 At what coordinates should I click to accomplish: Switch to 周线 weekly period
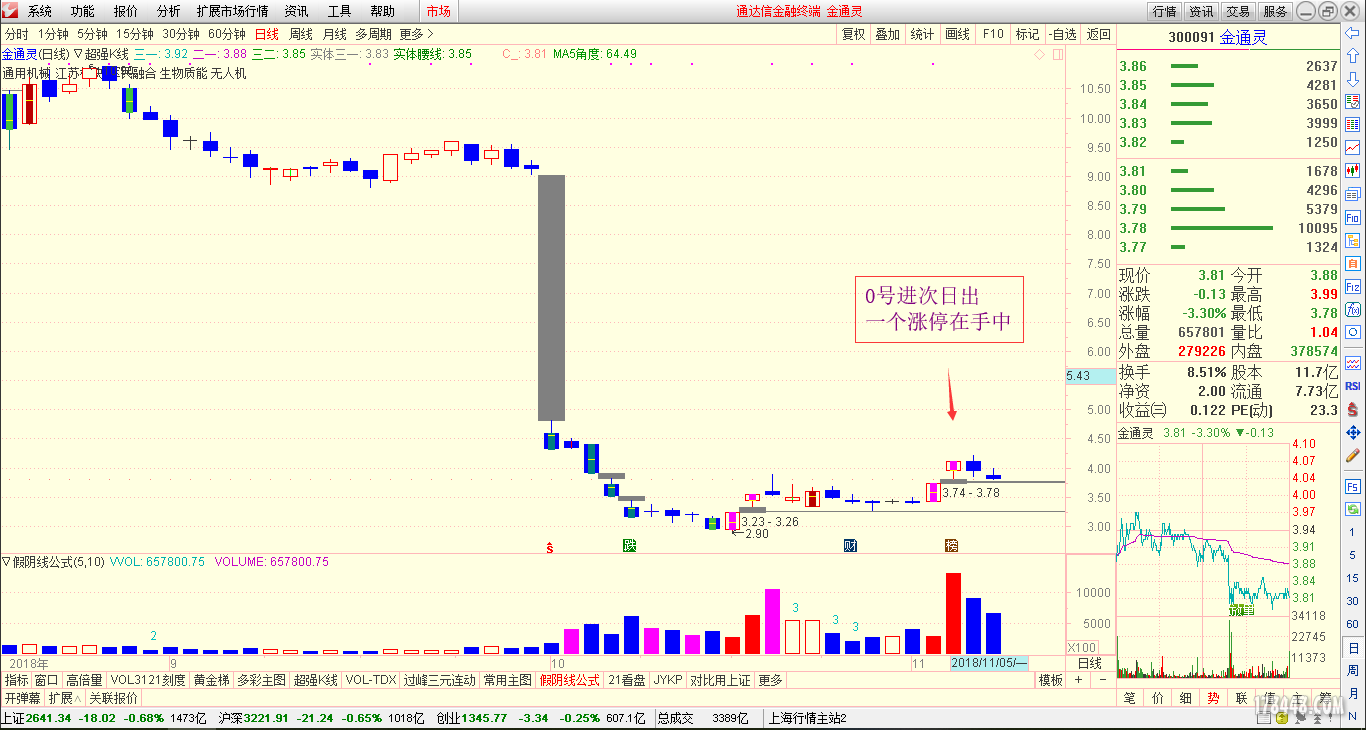(300, 34)
